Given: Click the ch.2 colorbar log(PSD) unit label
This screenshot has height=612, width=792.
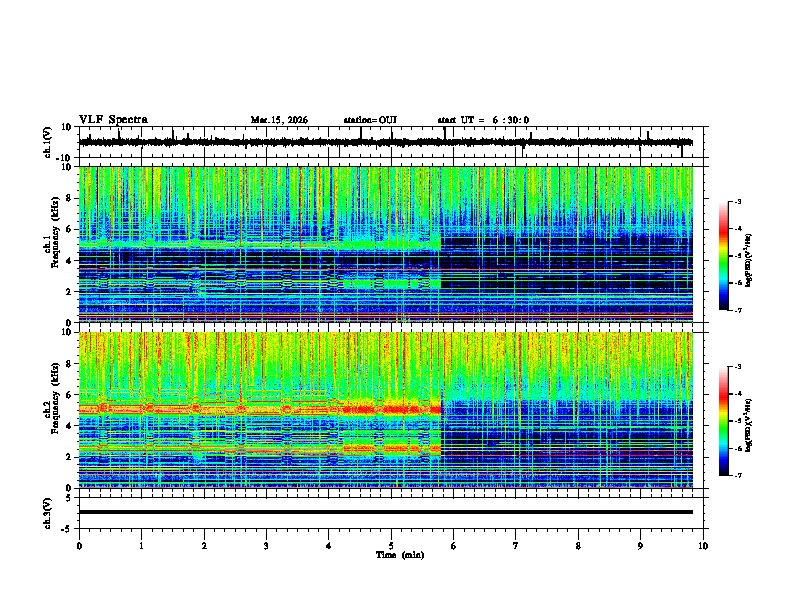Looking at the screenshot, I should [749, 425].
